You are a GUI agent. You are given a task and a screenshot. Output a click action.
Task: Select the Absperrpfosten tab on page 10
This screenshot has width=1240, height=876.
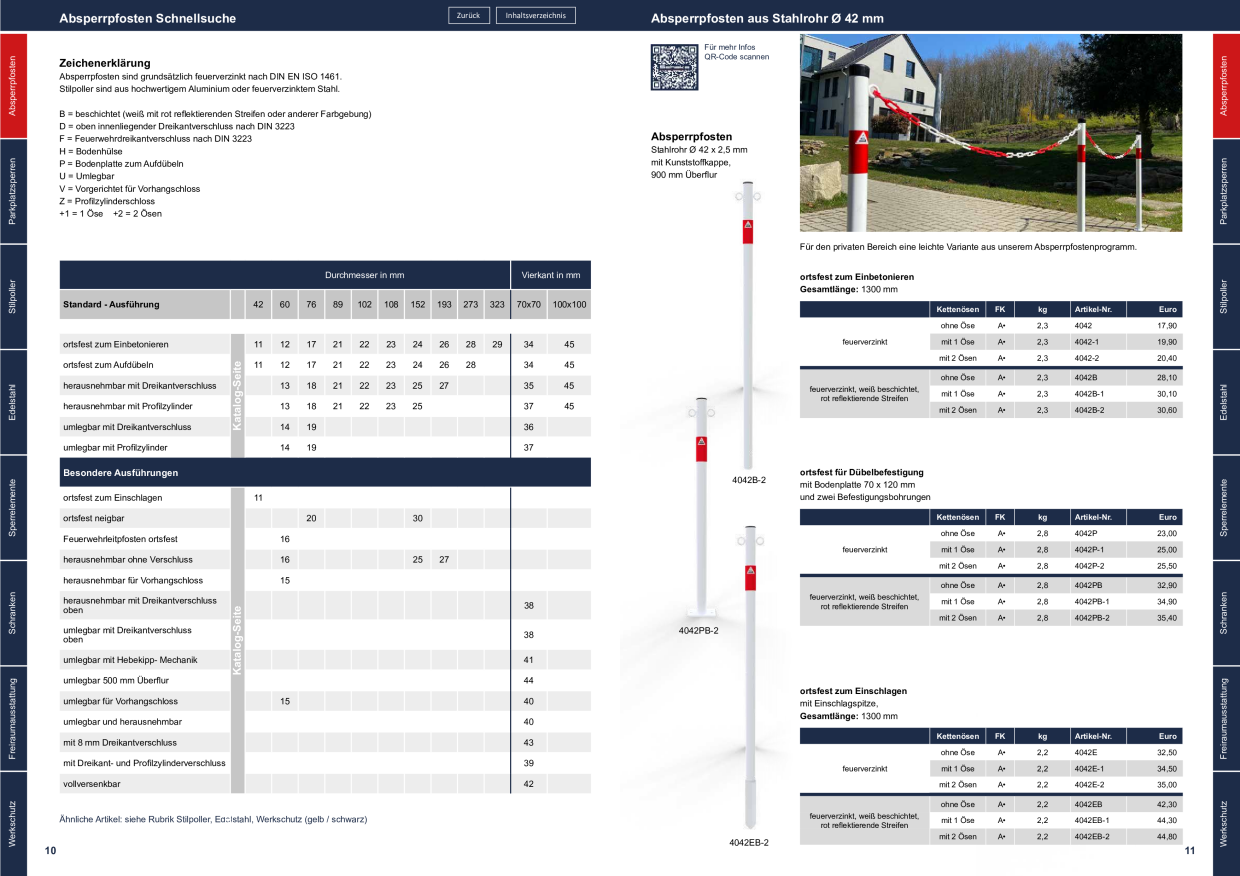pyautogui.click(x=13, y=85)
